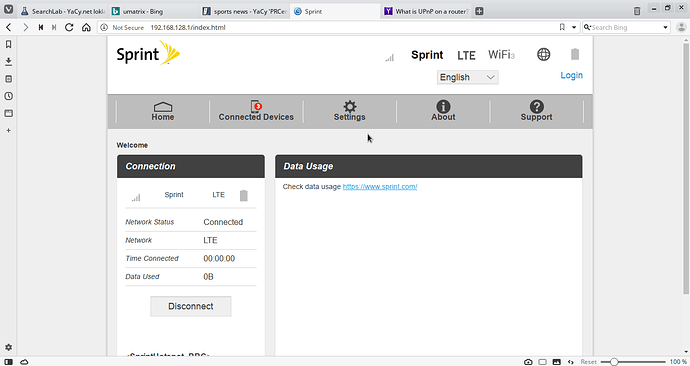Capture page with camera icon

pyautogui.click(x=528, y=362)
